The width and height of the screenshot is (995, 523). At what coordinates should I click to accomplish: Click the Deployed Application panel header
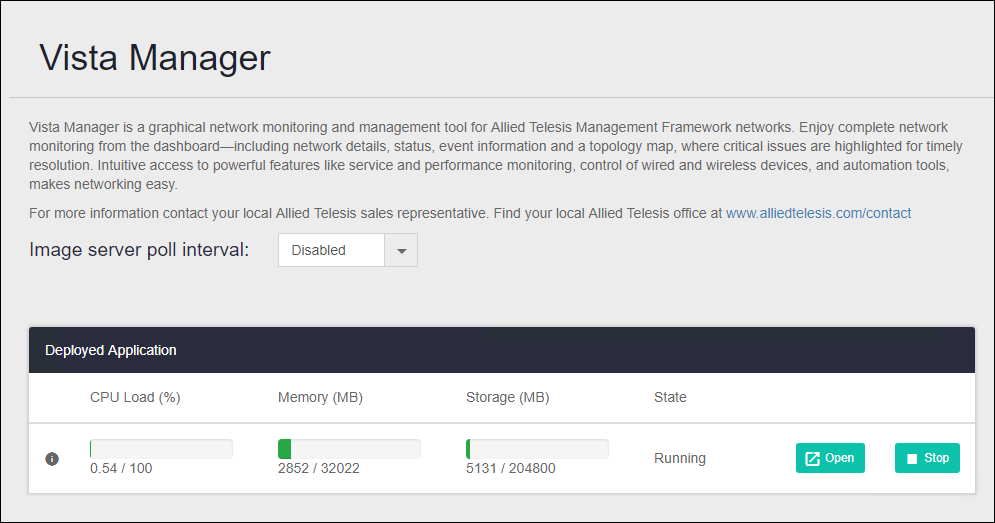pos(111,350)
